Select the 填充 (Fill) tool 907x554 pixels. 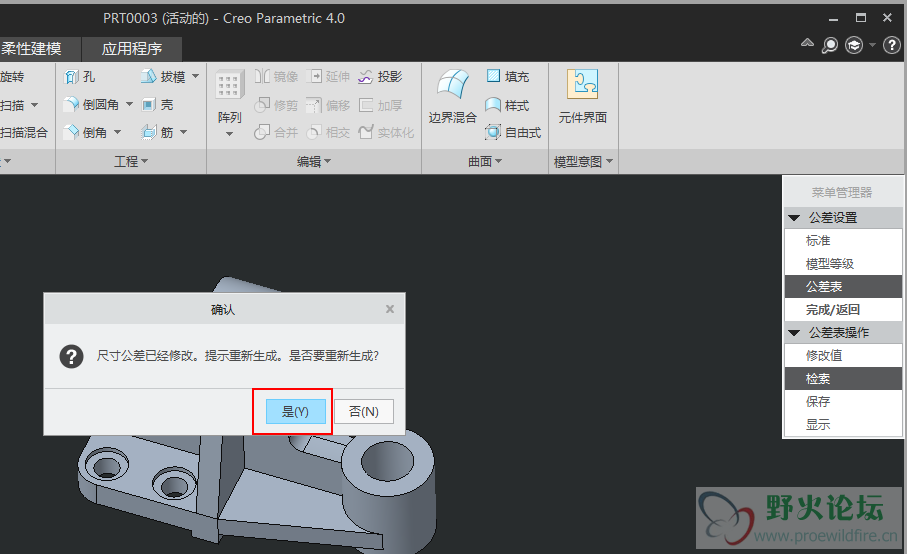tap(507, 76)
